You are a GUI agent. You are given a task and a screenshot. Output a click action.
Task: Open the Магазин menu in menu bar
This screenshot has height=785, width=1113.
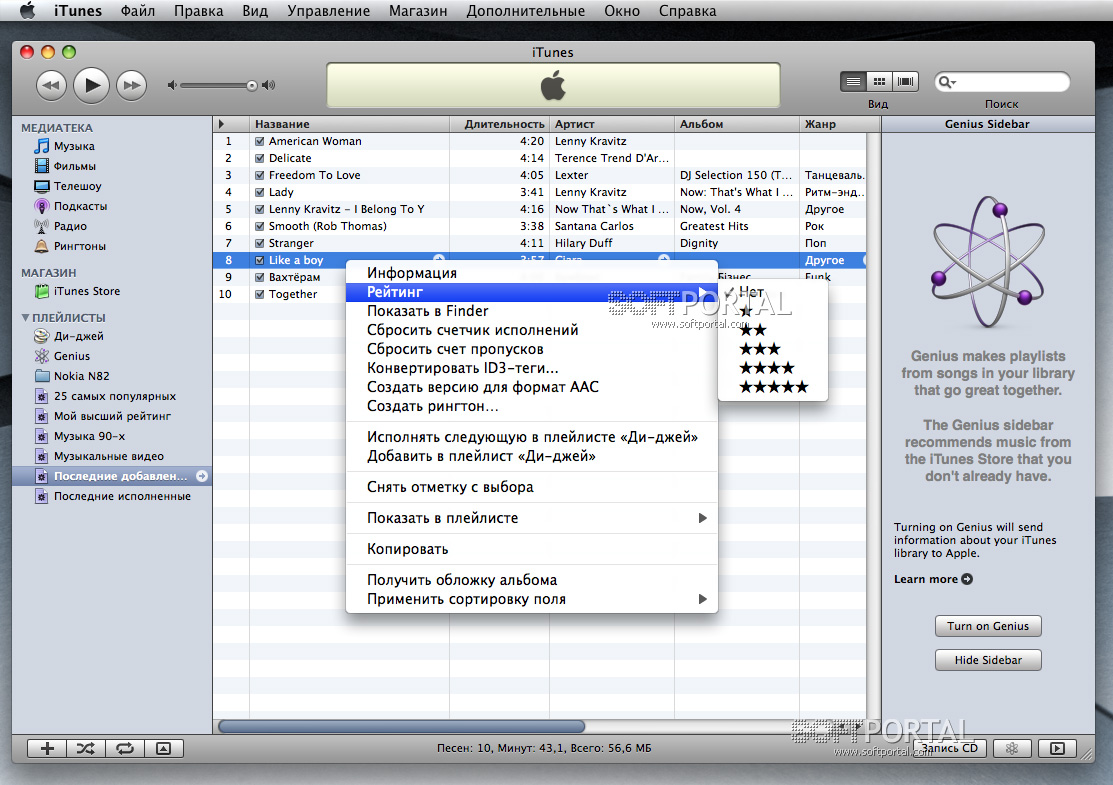pyautogui.click(x=418, y=11)
